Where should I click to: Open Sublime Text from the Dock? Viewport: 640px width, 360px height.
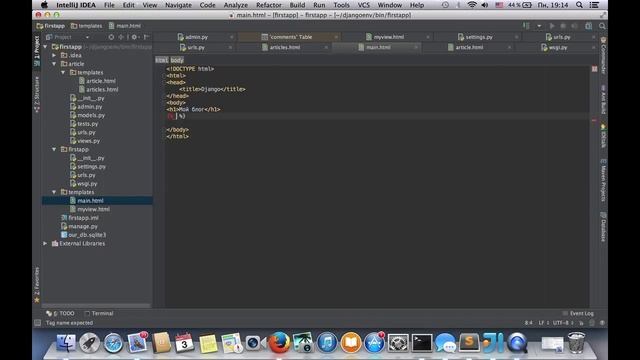(469, 342)
